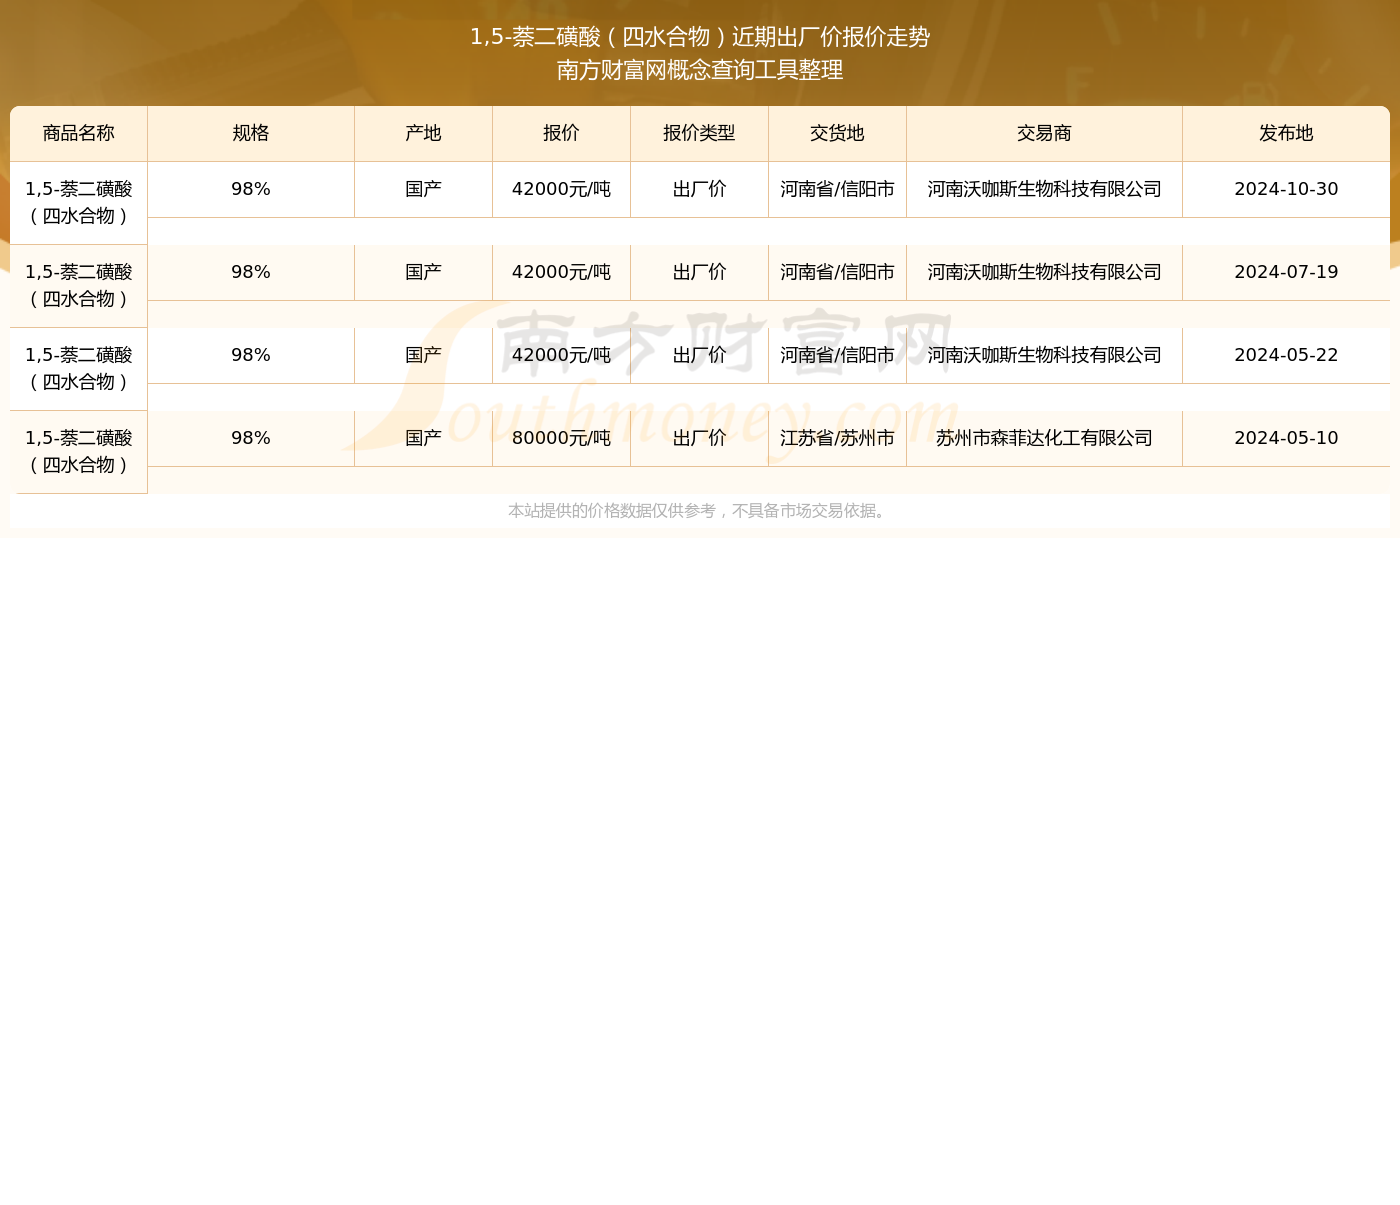Image resolution: width=1400 pixels, height=1205 pixels.
Task: Click the 报价类型 column header
Action: point(700,134)
